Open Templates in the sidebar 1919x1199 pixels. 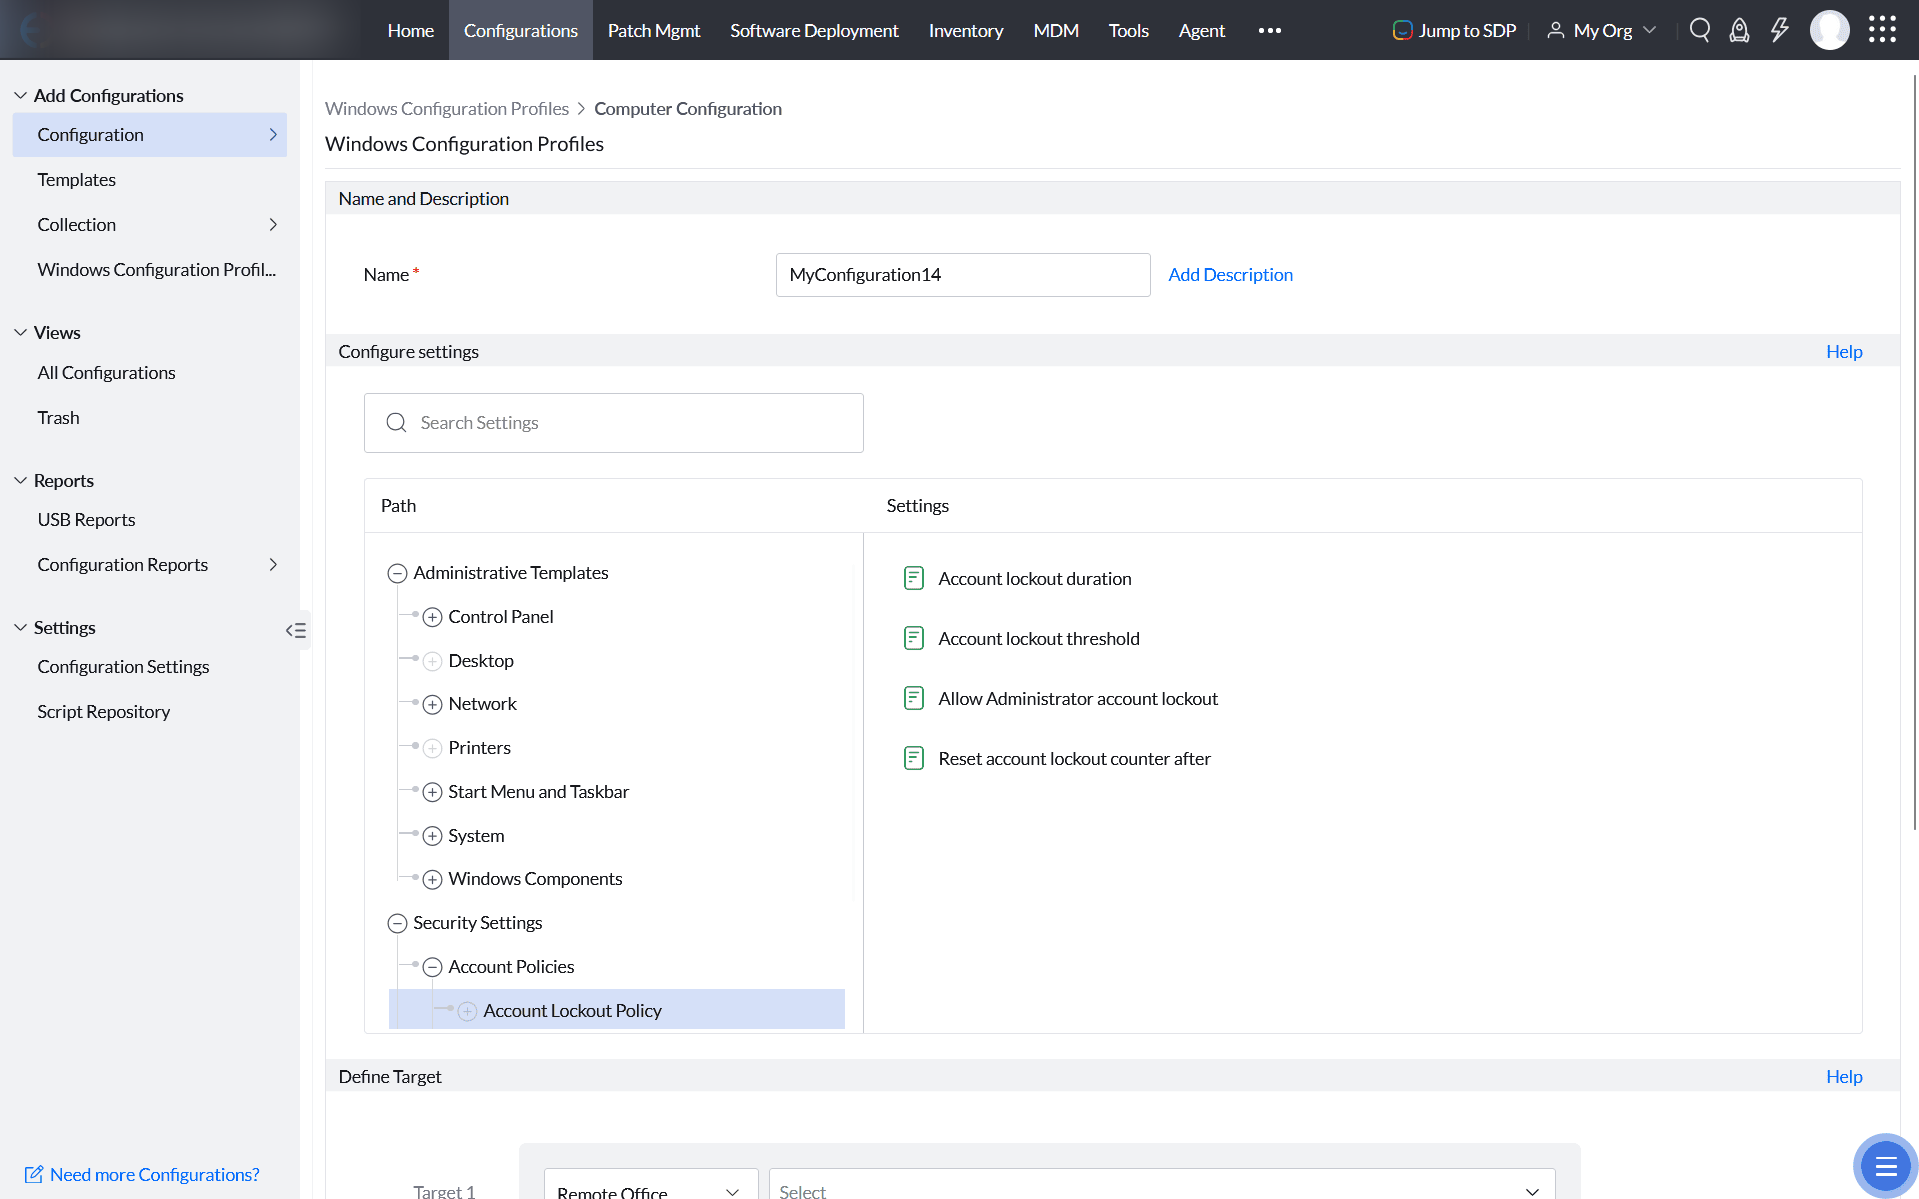click(x=76, y=180)
